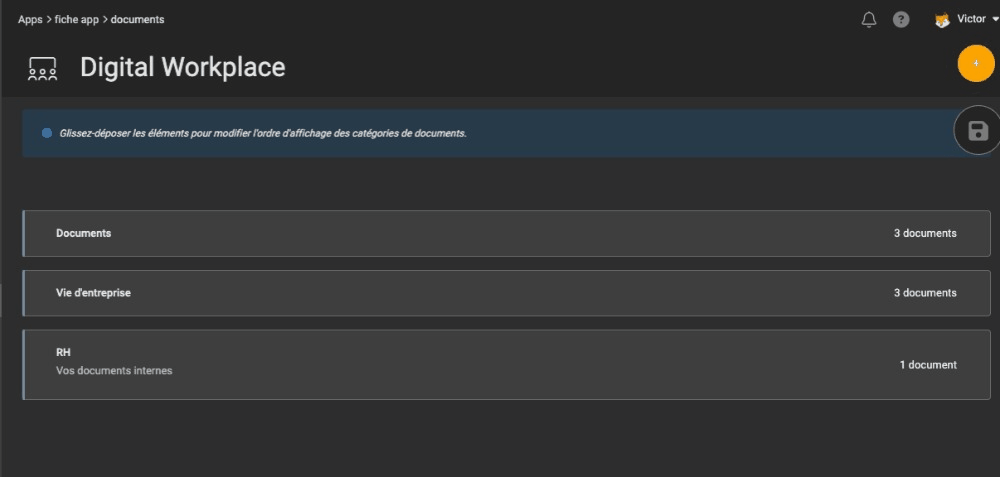Screen dimensions: 1000x477
Task: Open the Vie d'entreprise category
Action: pyautogui.click(x=507, y=293)
